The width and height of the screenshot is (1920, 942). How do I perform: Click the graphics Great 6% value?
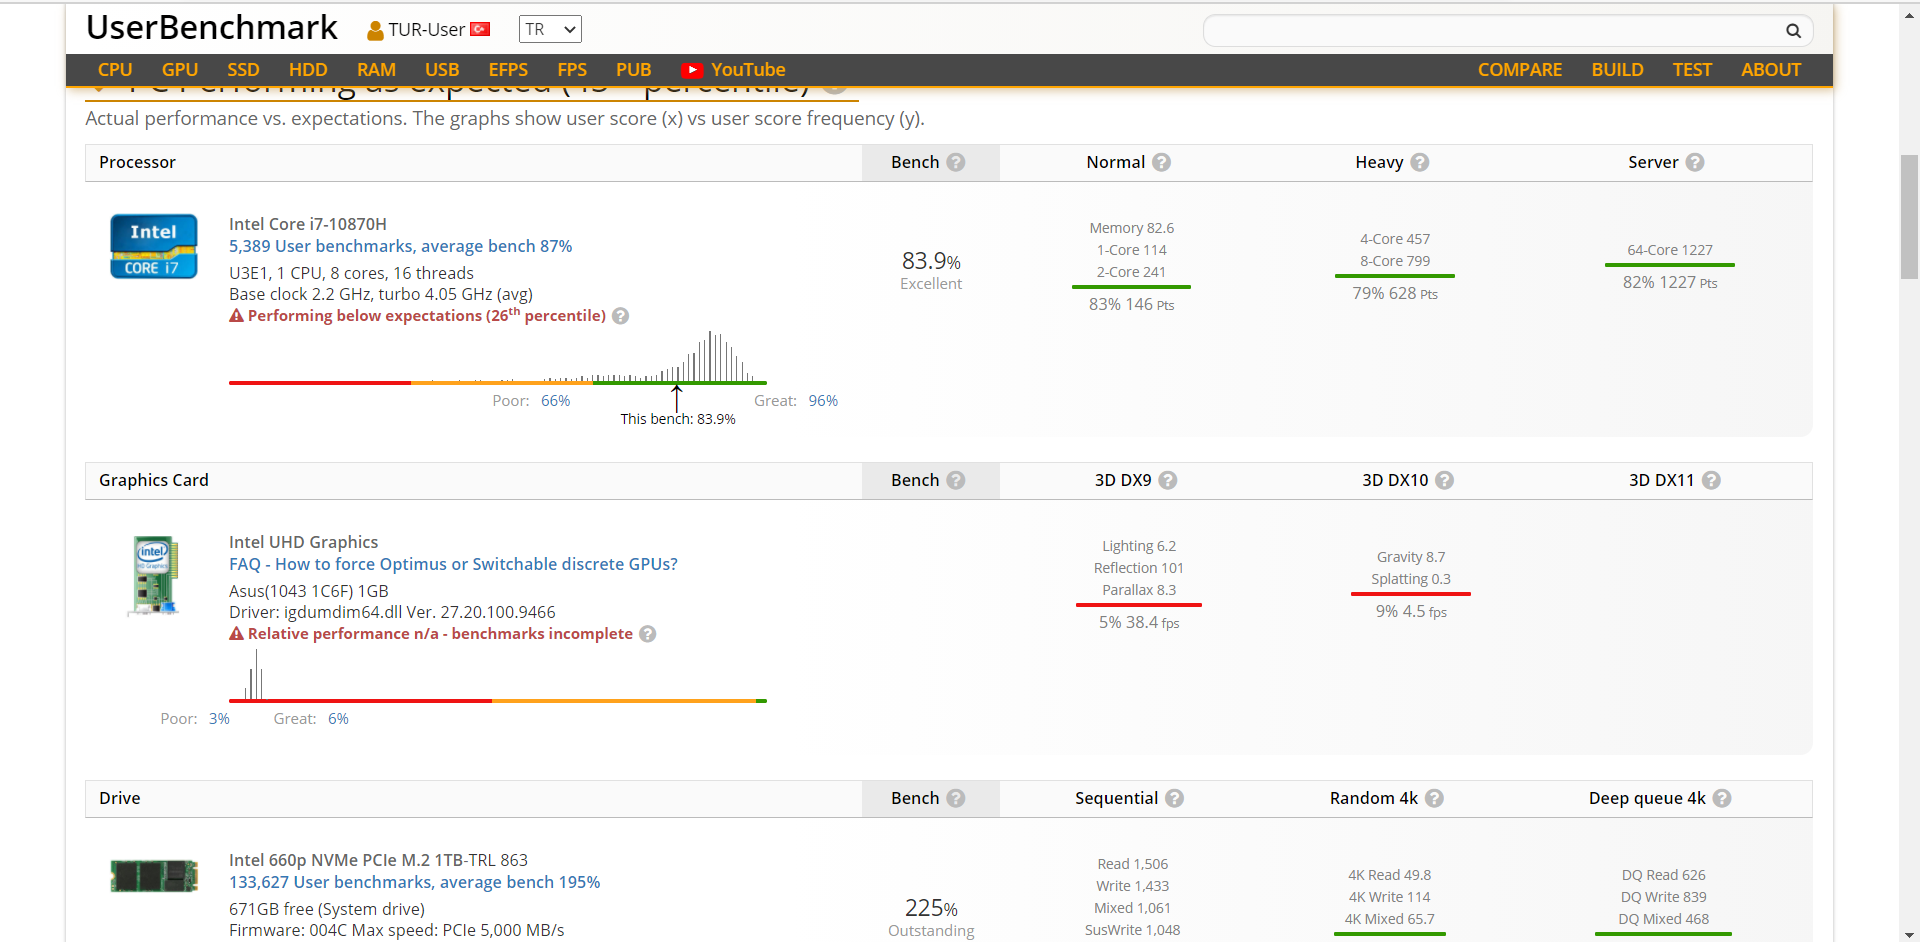(x=338, y=719)
